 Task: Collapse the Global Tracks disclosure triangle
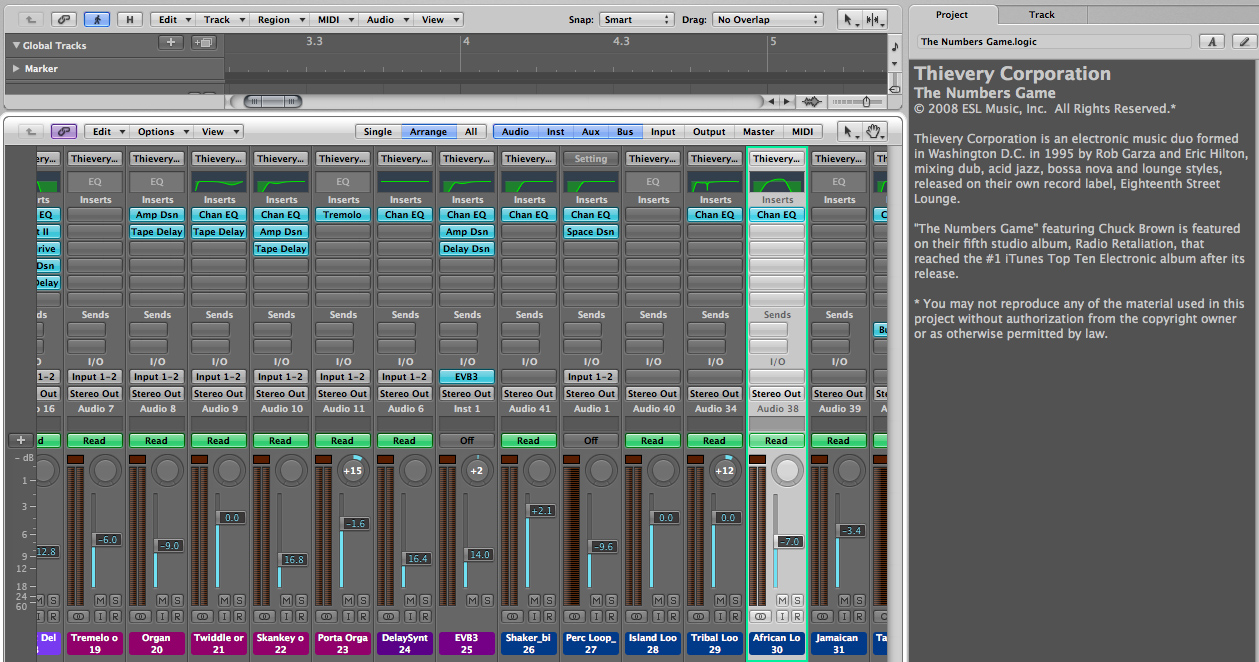pyautogui.click(x=16, y=45)
